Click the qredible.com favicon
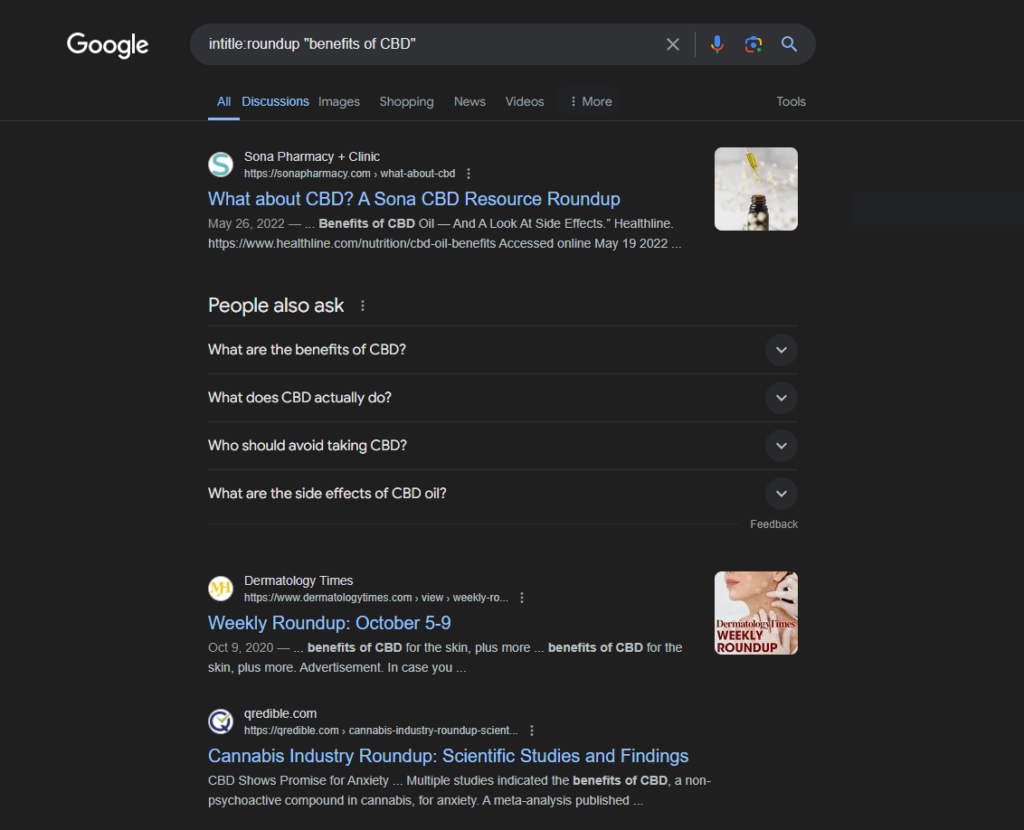Image resolution: width=1024 pixels, height=830 pixels. click(220, 721)
